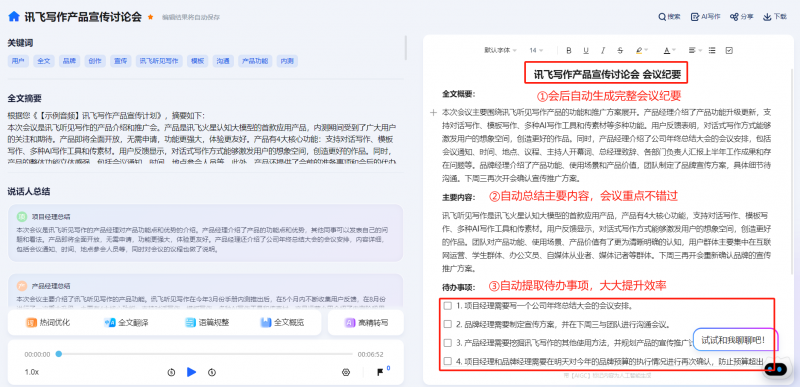The height and width of the screenshot is (387, 800).
Task: Select the 用户 keyword tag
Action: click(x=18, y=61)
